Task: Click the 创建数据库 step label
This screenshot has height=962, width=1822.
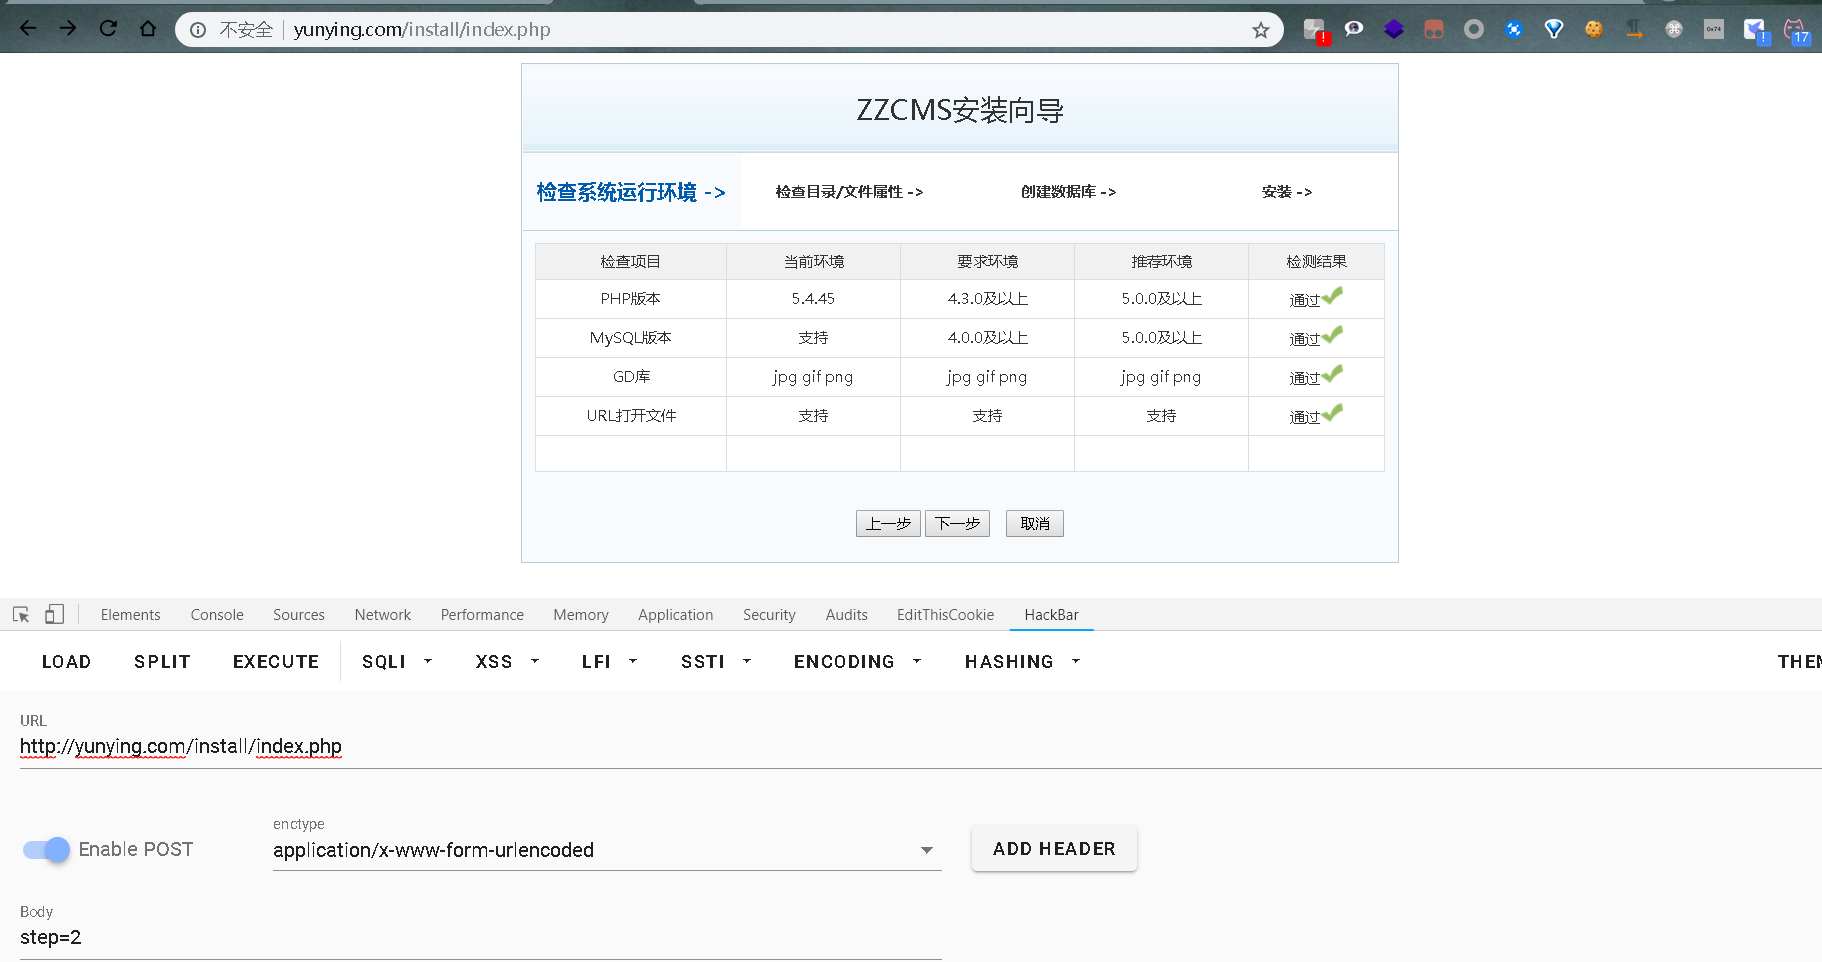Action: click(1068, 192)
